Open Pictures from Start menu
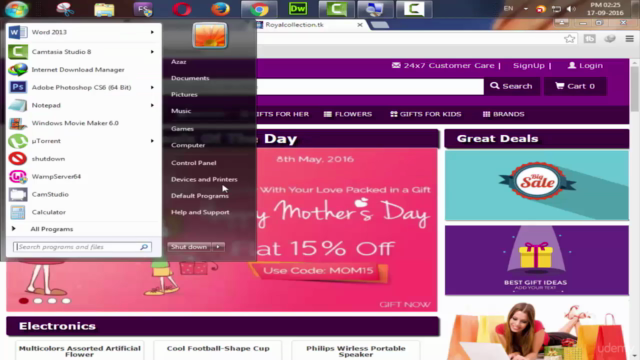640x360 pixels. [184, 94]
